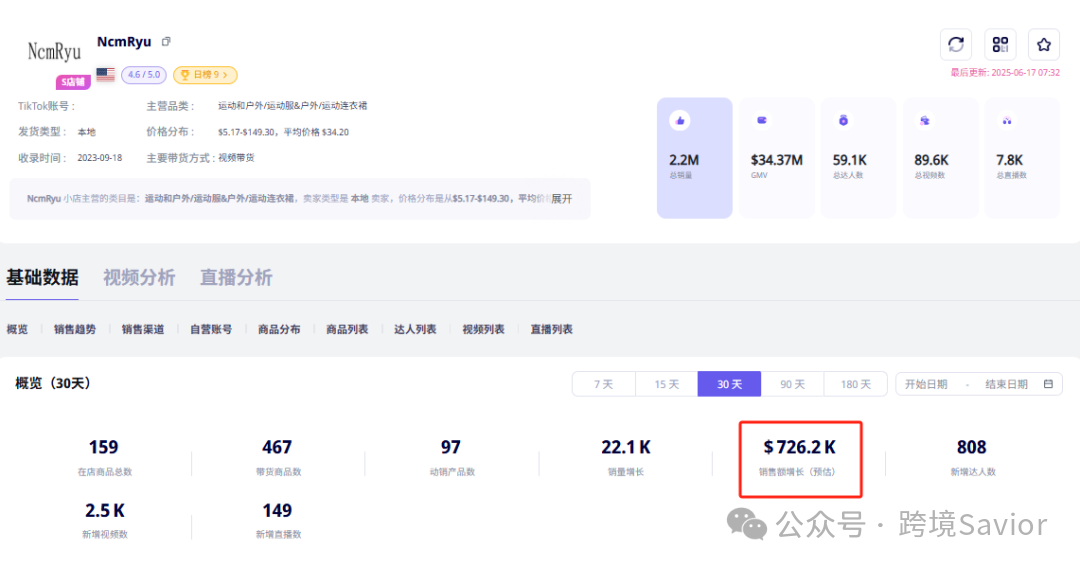Click the total videos icon
1080x567 pixels.
925,121
